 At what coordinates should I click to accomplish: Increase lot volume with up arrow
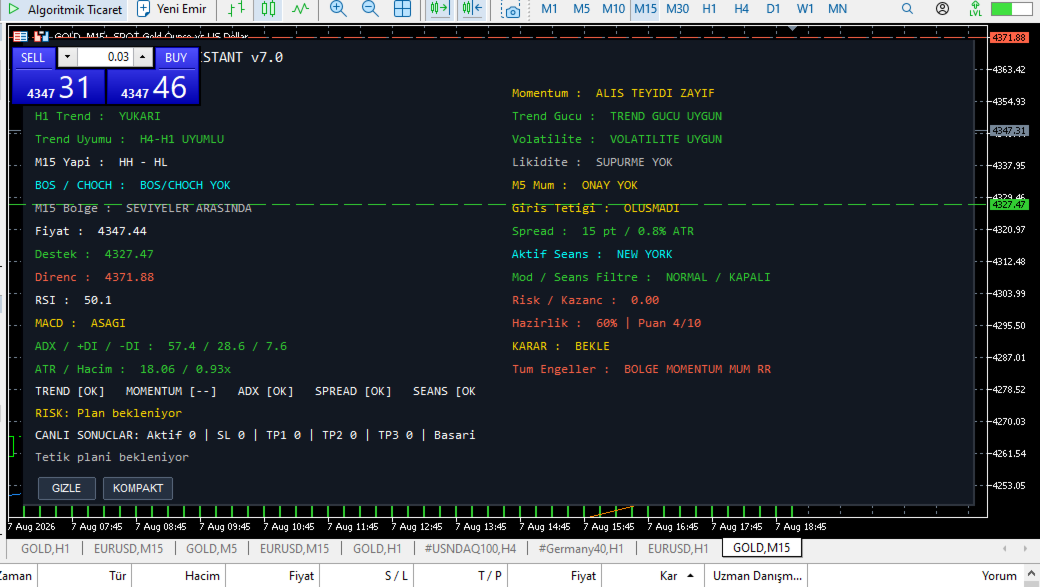[x=143, y=57]
